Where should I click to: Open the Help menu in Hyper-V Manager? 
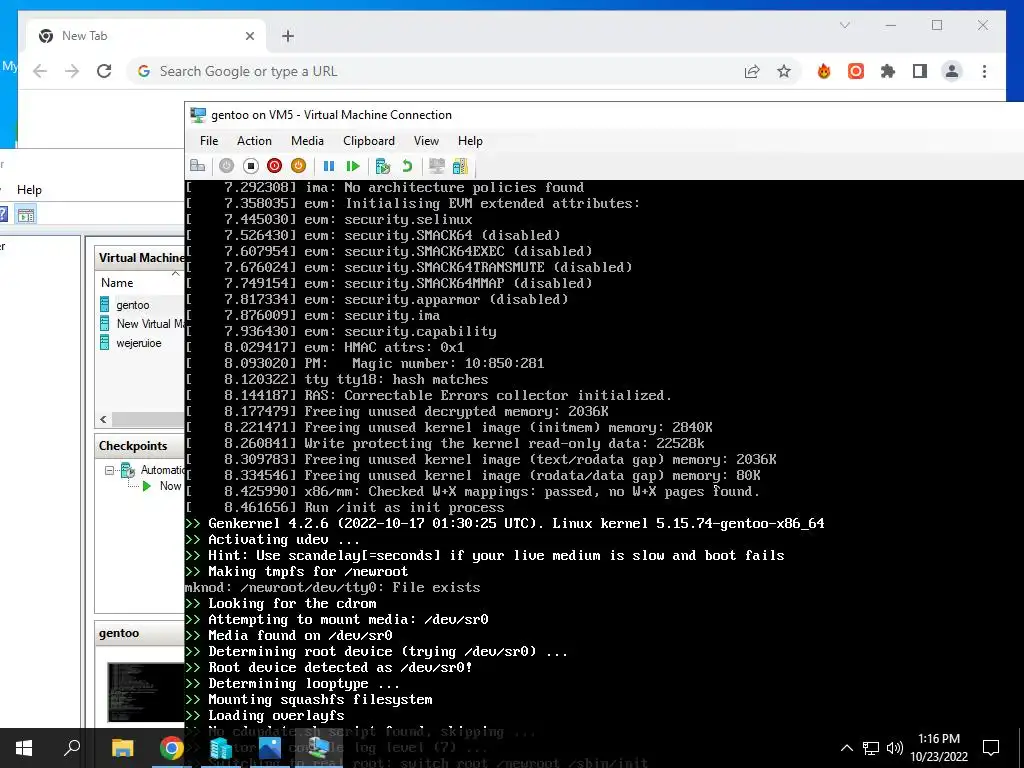[29, 190]
